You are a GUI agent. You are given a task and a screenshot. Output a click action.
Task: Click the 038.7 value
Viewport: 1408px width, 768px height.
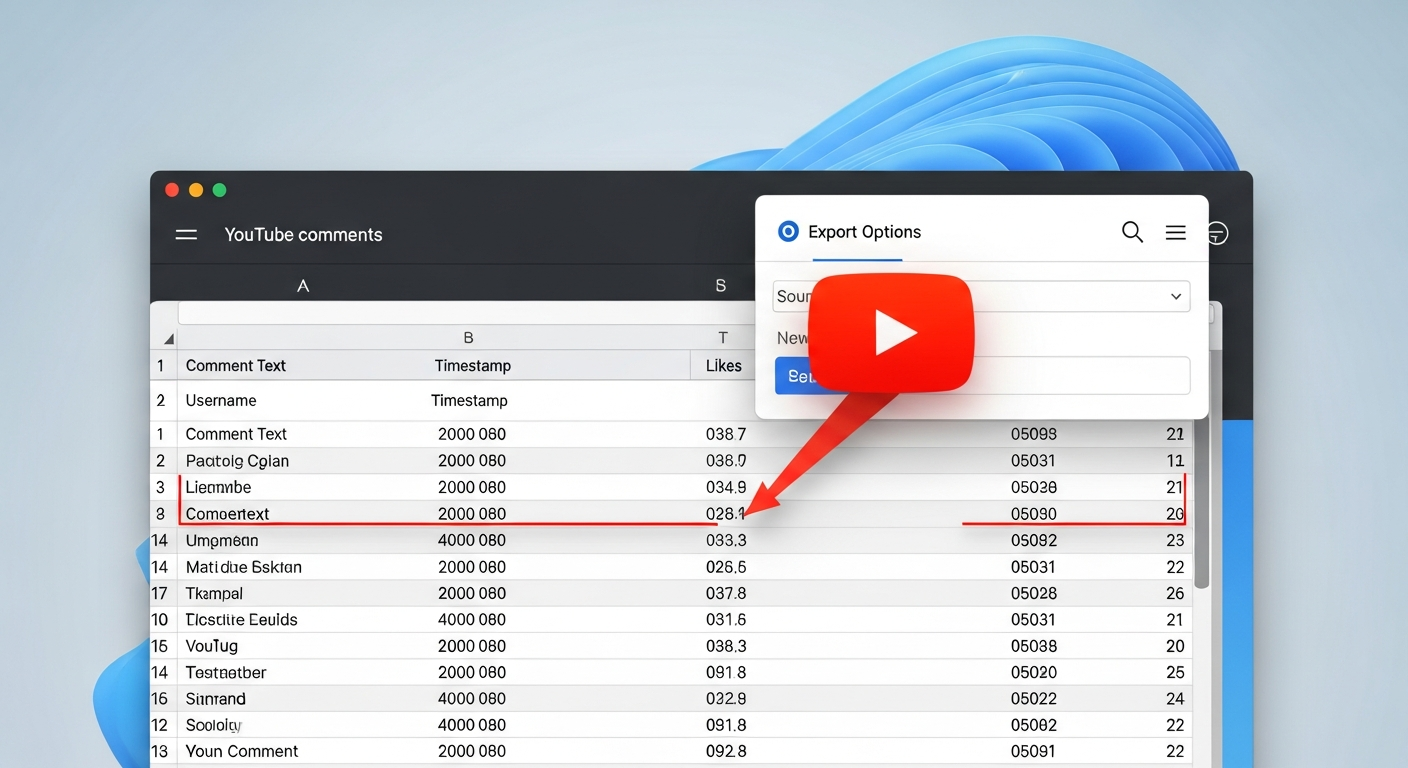click(x=726, y=435)
